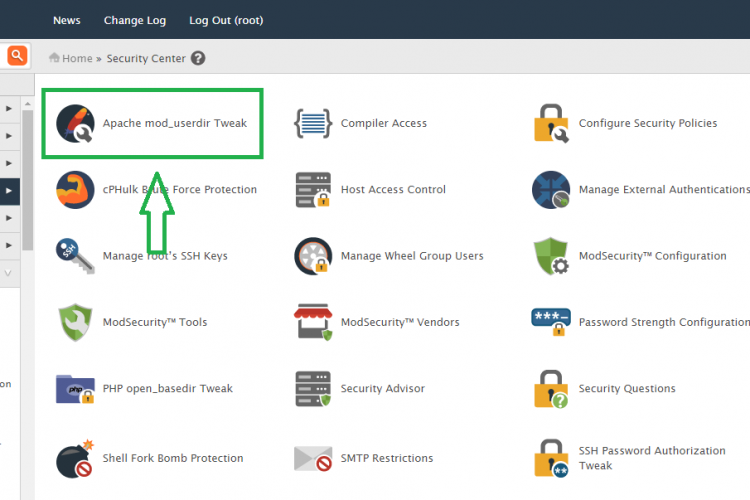Click the Manage External Authentications arrows icon
The height and width of the screenshot is (500, 750).
coord(551,189)
